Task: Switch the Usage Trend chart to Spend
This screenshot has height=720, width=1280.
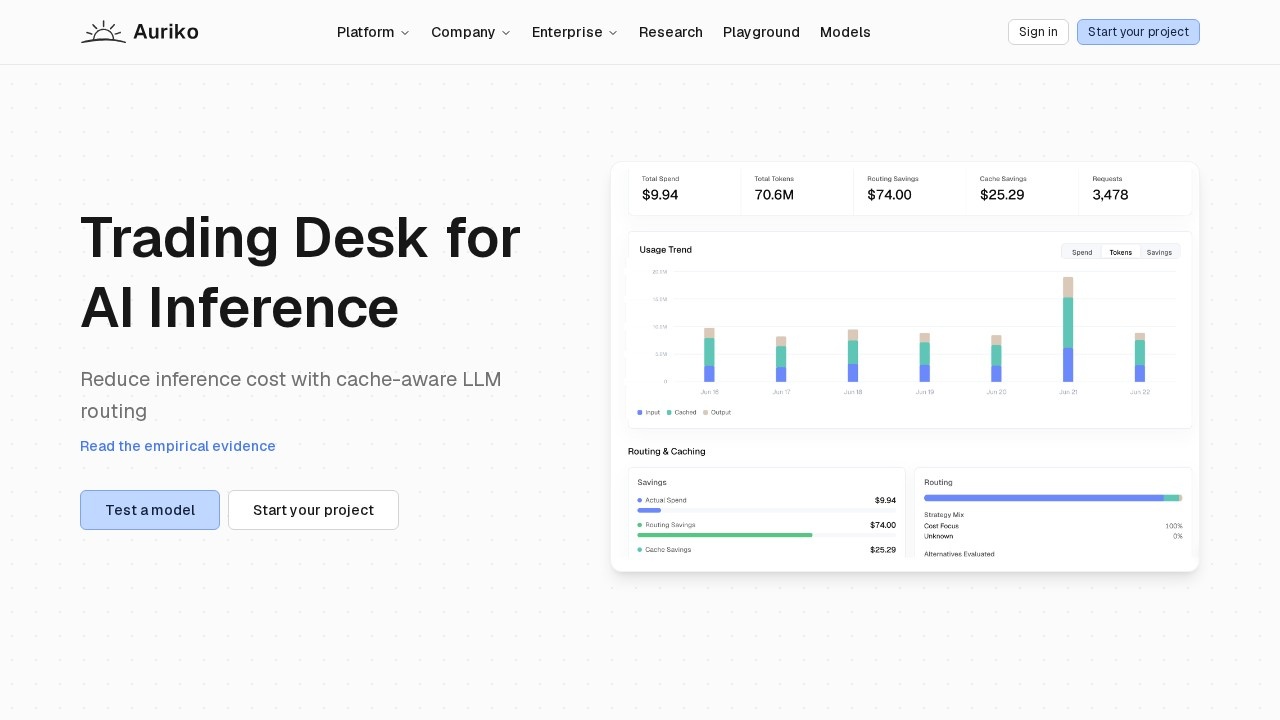Action: click(1082, 252)
